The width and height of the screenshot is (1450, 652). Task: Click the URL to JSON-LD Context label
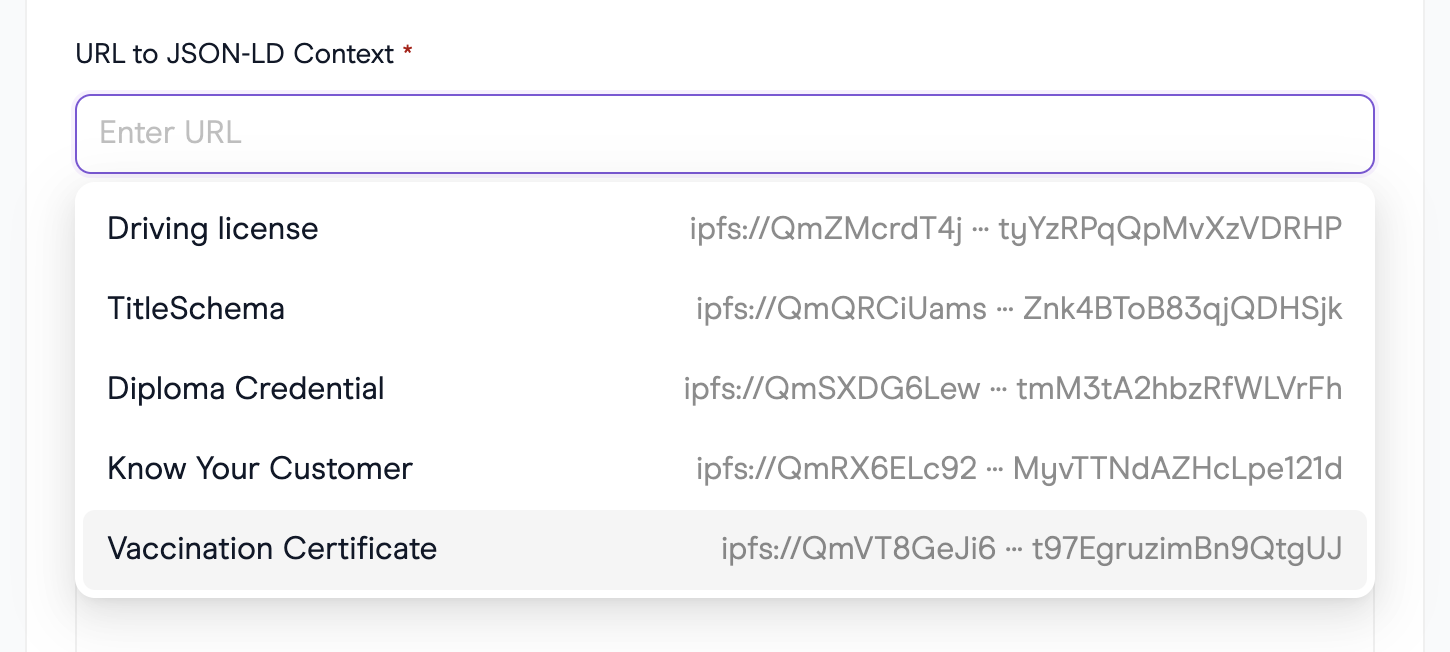coord(235,54)
